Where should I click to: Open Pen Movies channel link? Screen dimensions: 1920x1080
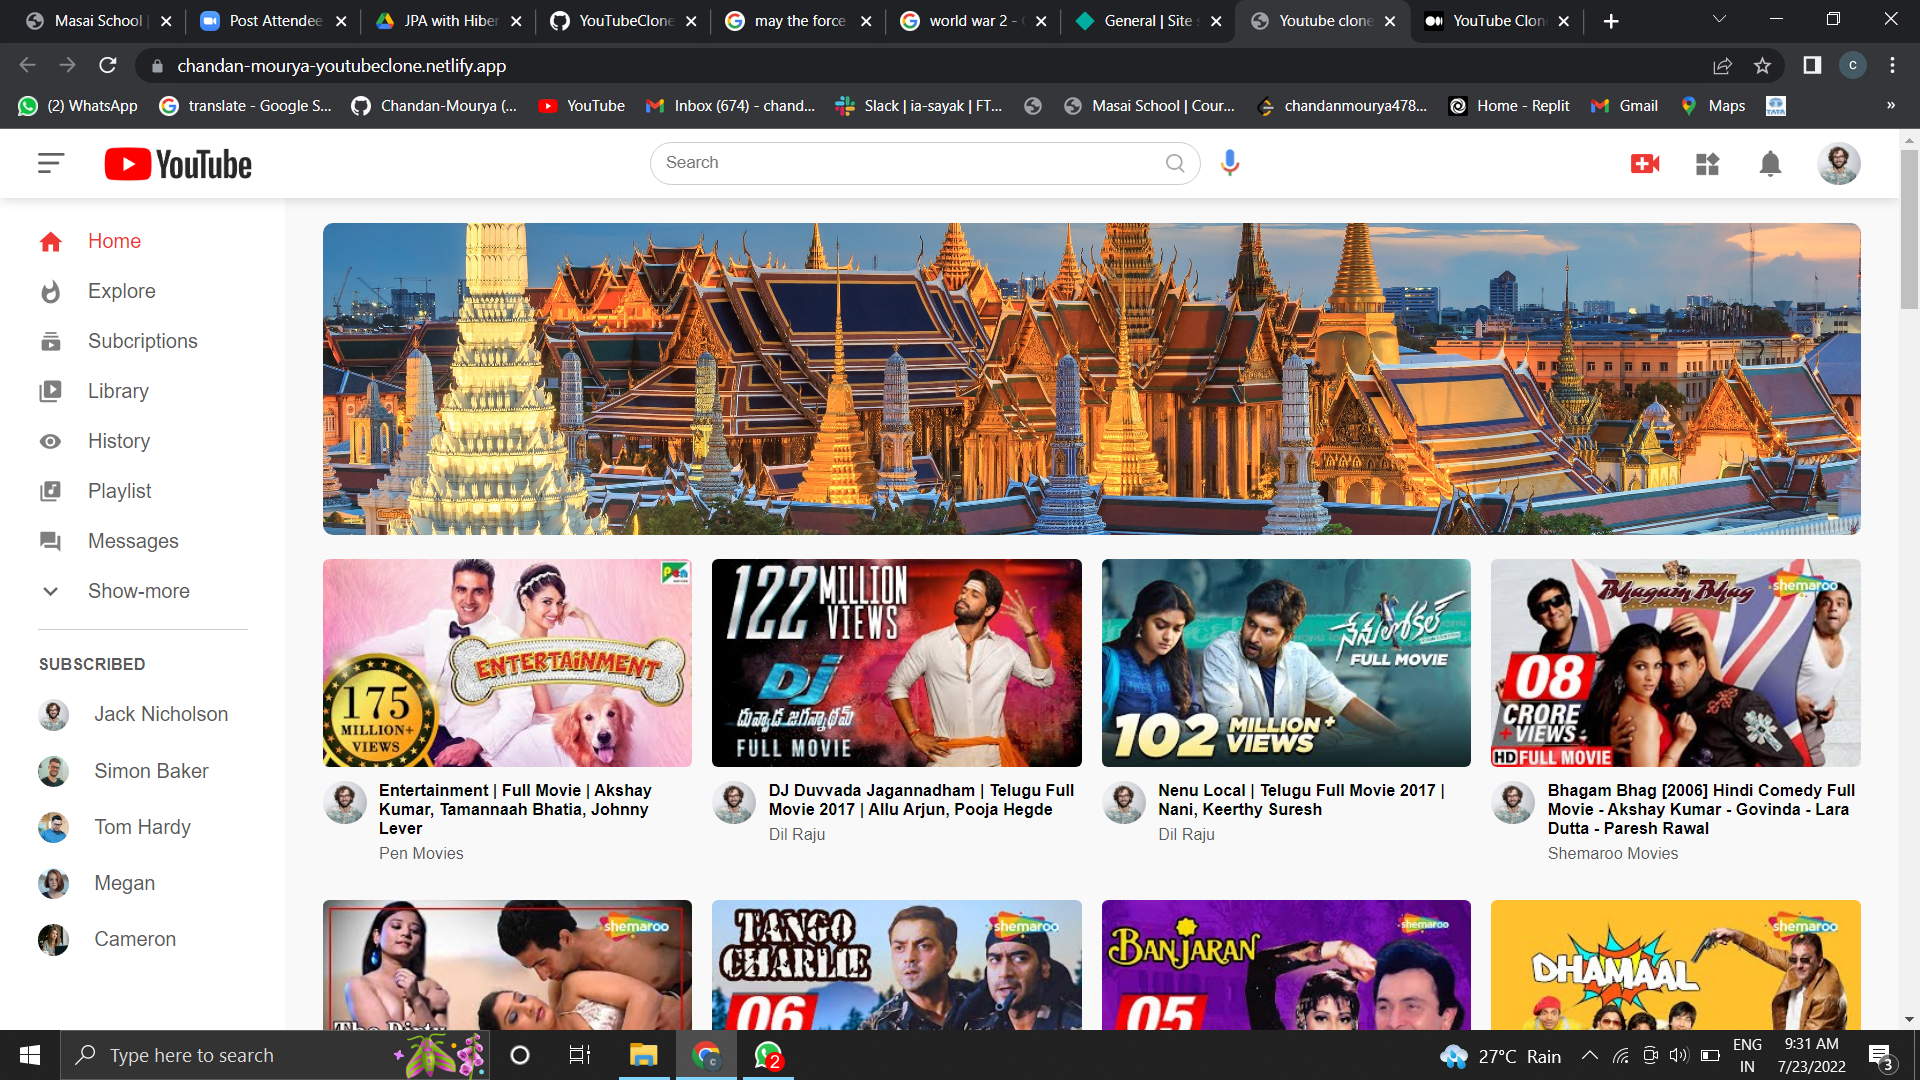coord(421,853)
